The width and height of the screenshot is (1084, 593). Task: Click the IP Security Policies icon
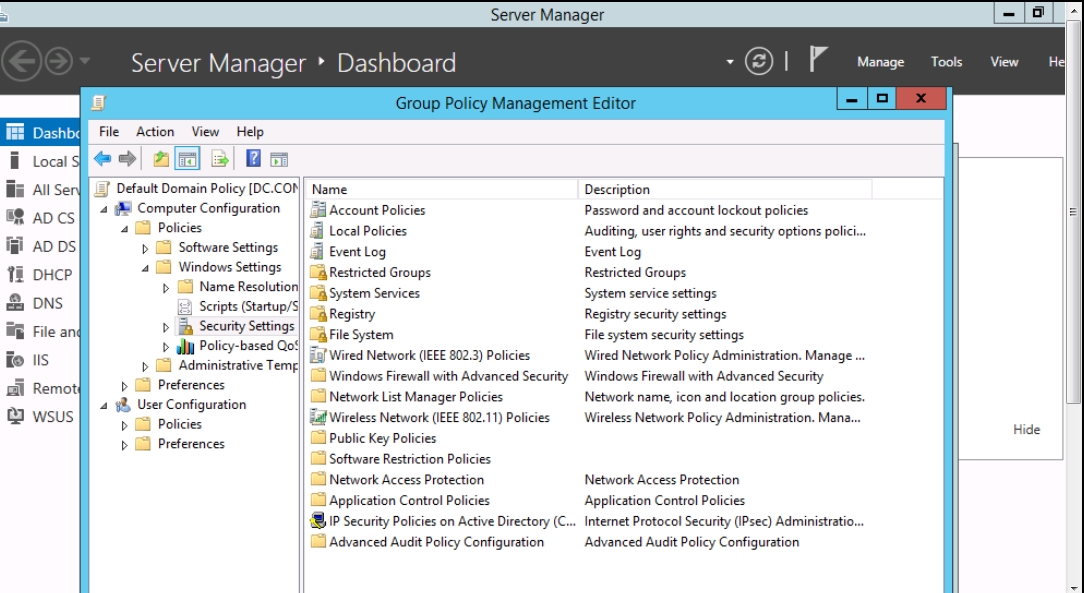coord(318,521)
